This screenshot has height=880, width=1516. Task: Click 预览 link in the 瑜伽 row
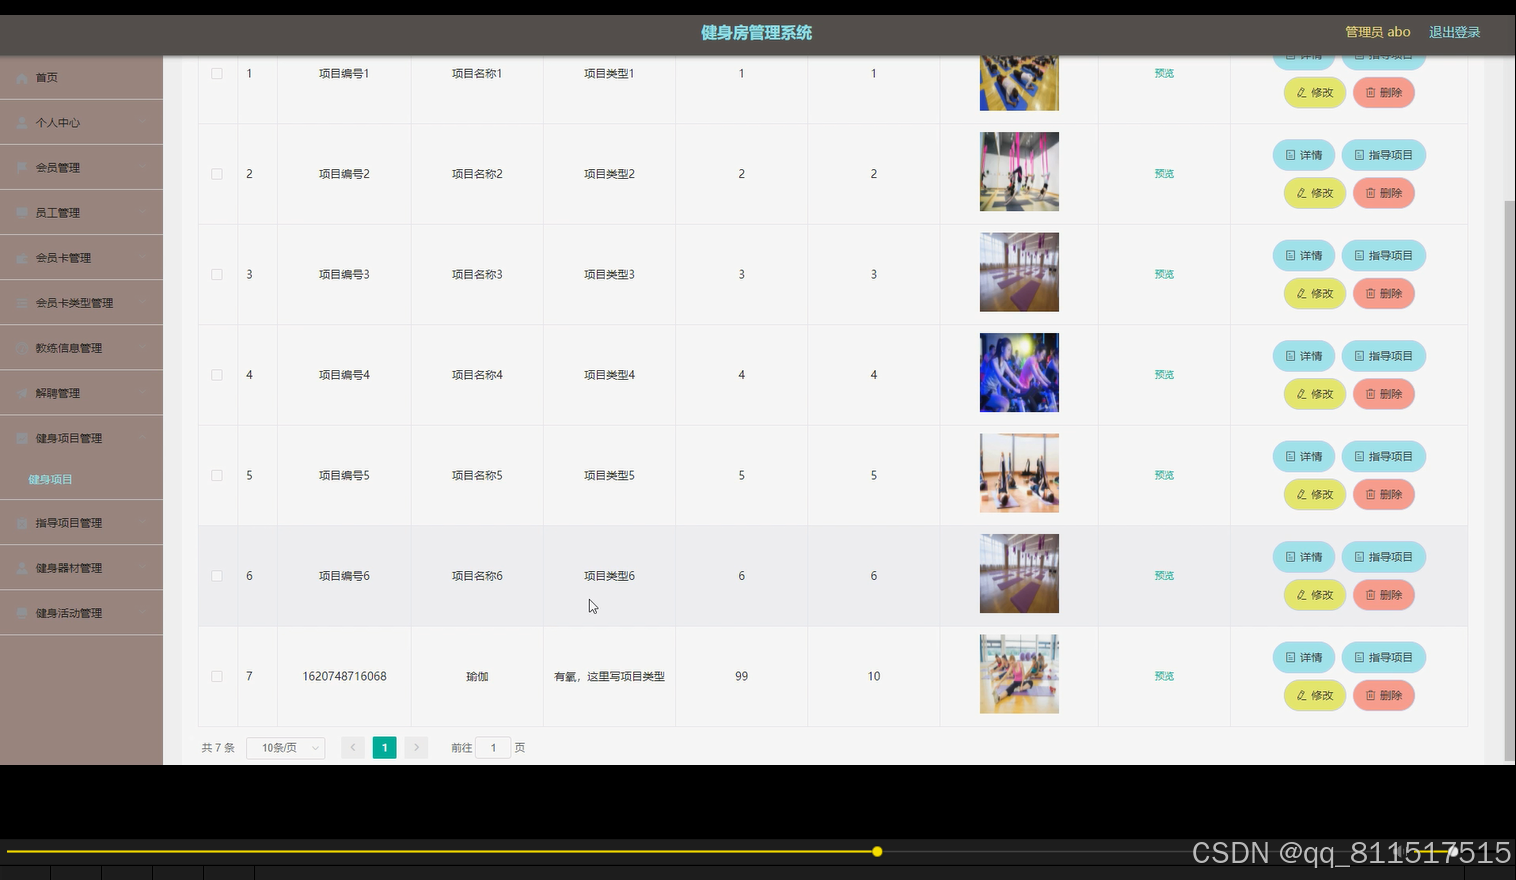pyautogui.click(x=1164, y=676)
